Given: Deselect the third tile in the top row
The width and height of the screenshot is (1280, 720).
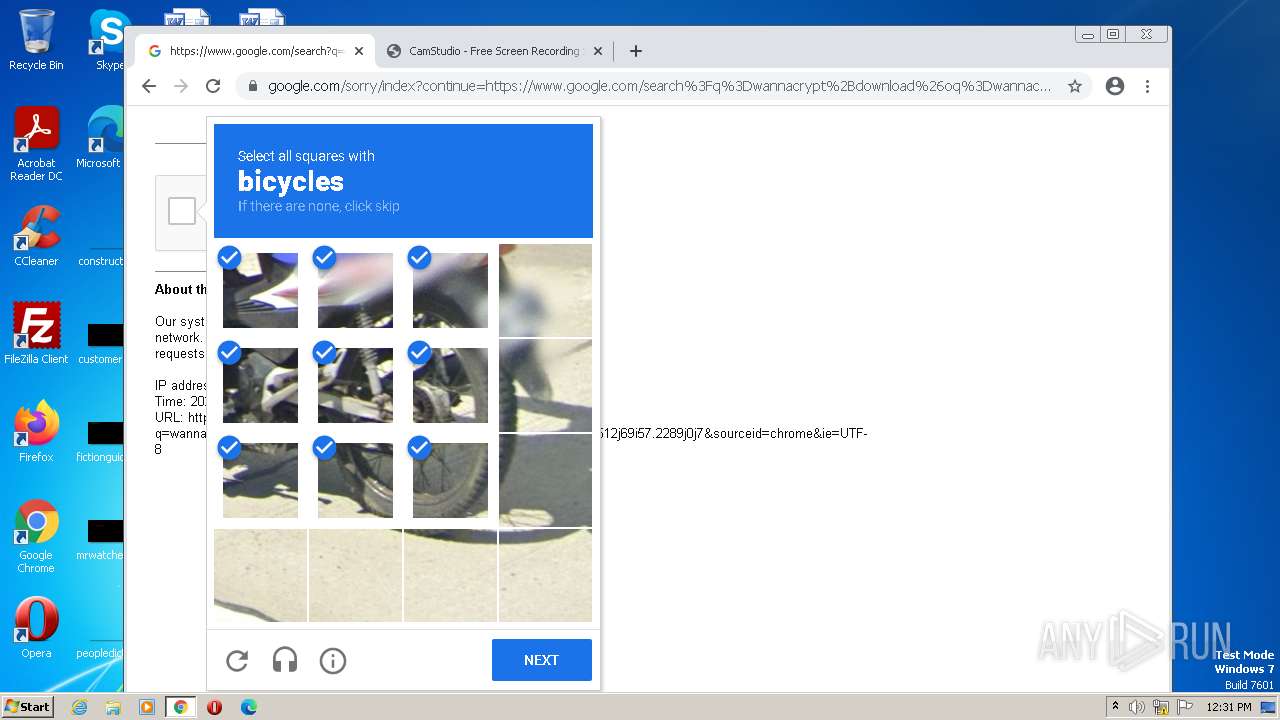Looking at the screenshot, I should click(x=450, y=290).
